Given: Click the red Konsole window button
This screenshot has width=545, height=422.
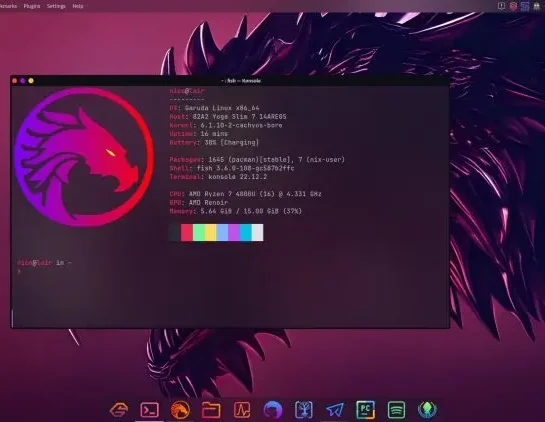Looking at the screenshot, I should coord(14,81).
